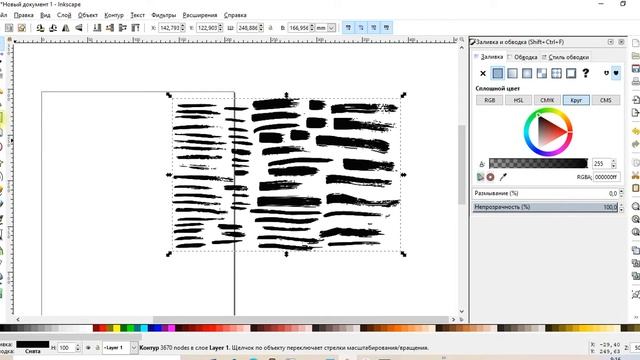Open the Справка menu
Image resolution: width=640 pixels, height=360 pixels.
pos(235,15)
